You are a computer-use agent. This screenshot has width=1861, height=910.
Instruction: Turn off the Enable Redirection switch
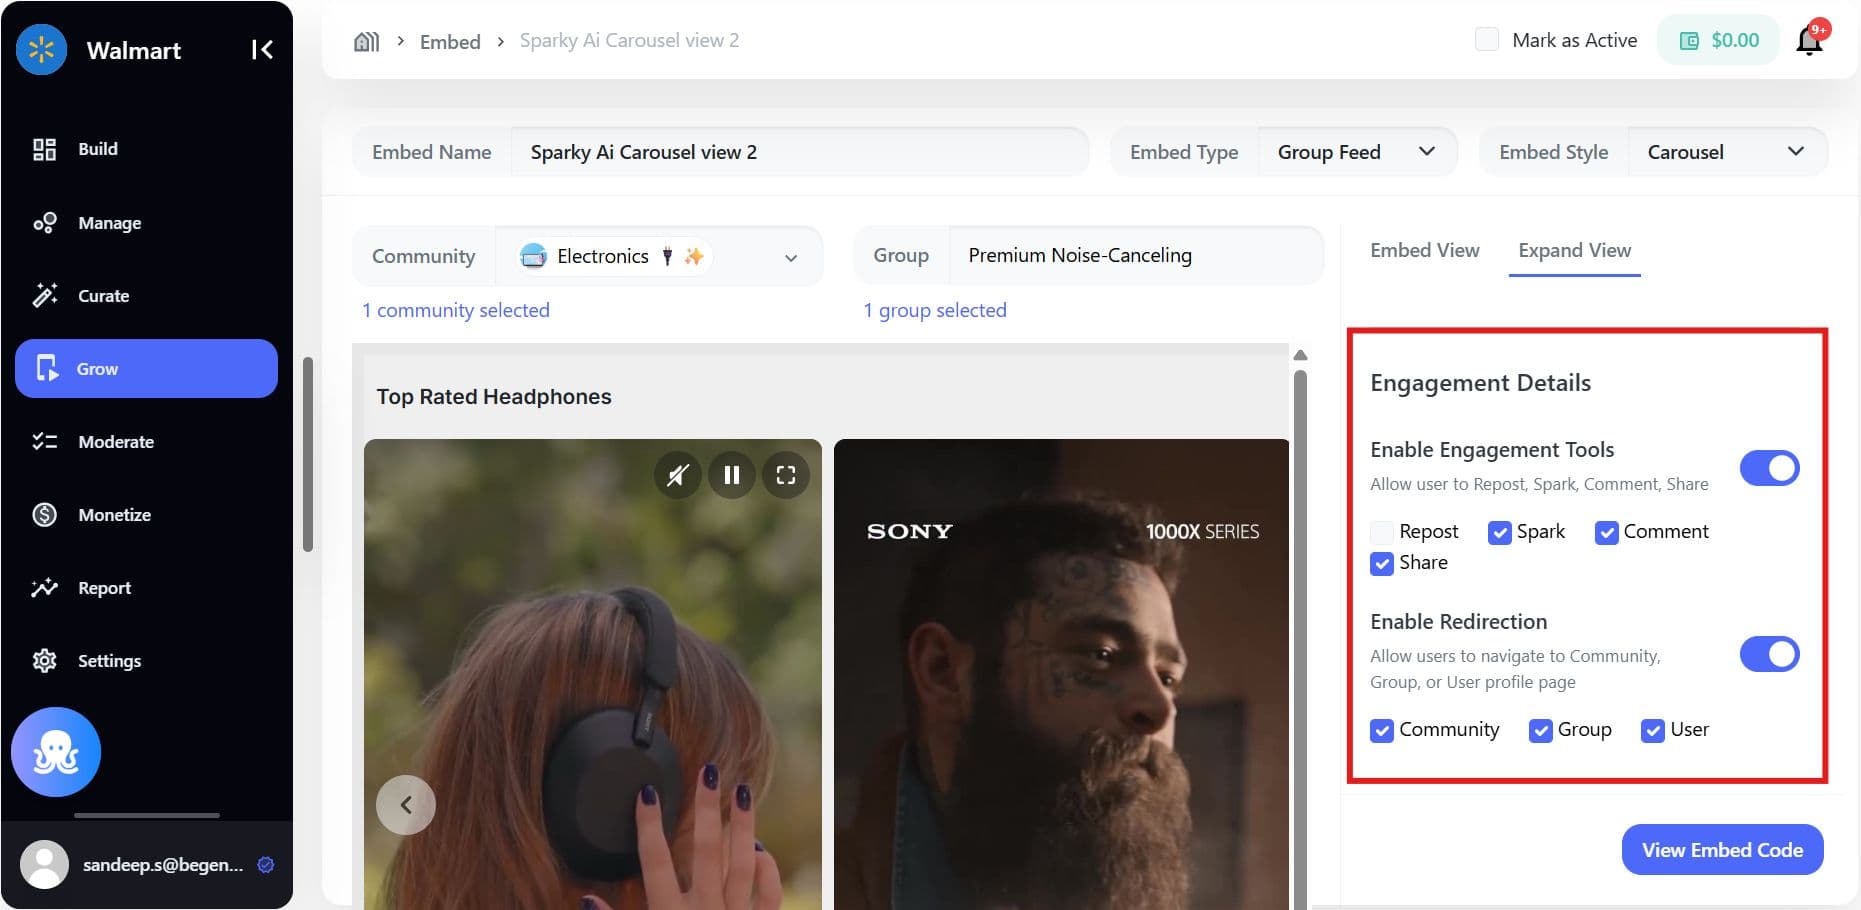1769,654
